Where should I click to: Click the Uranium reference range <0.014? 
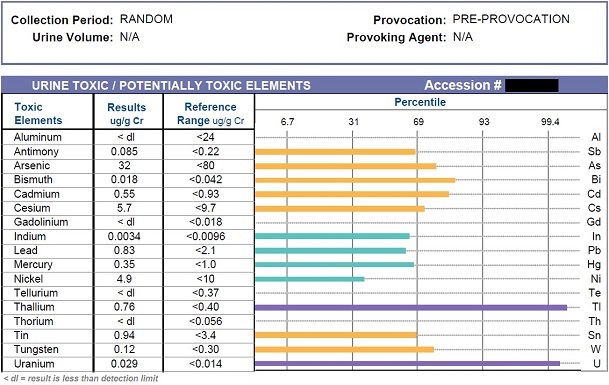(206, 364)
